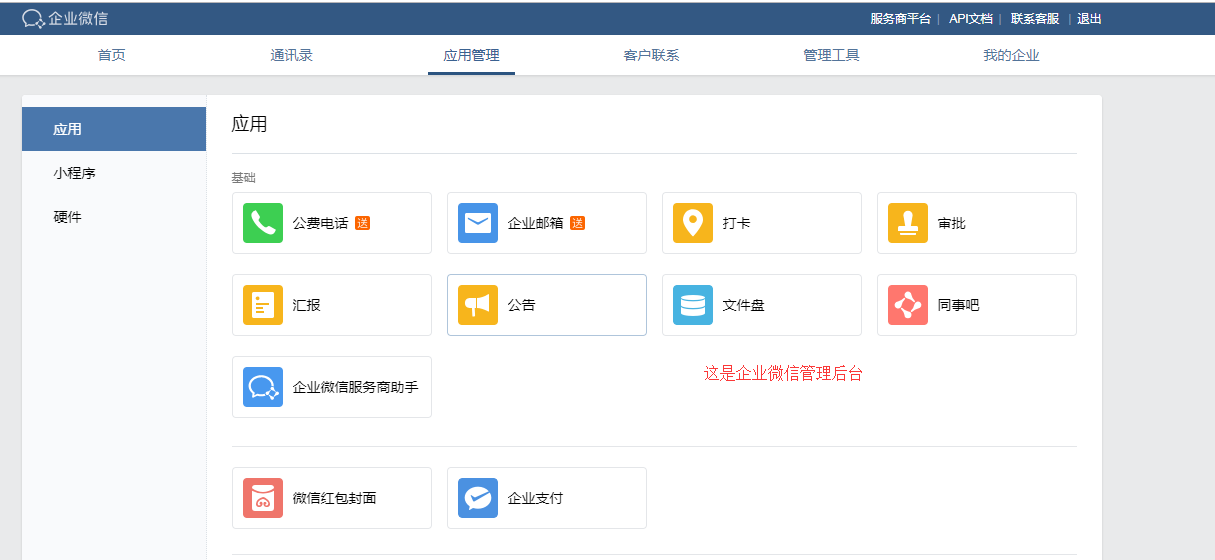
Task: Click the 基础 section label
Action: 243,177
